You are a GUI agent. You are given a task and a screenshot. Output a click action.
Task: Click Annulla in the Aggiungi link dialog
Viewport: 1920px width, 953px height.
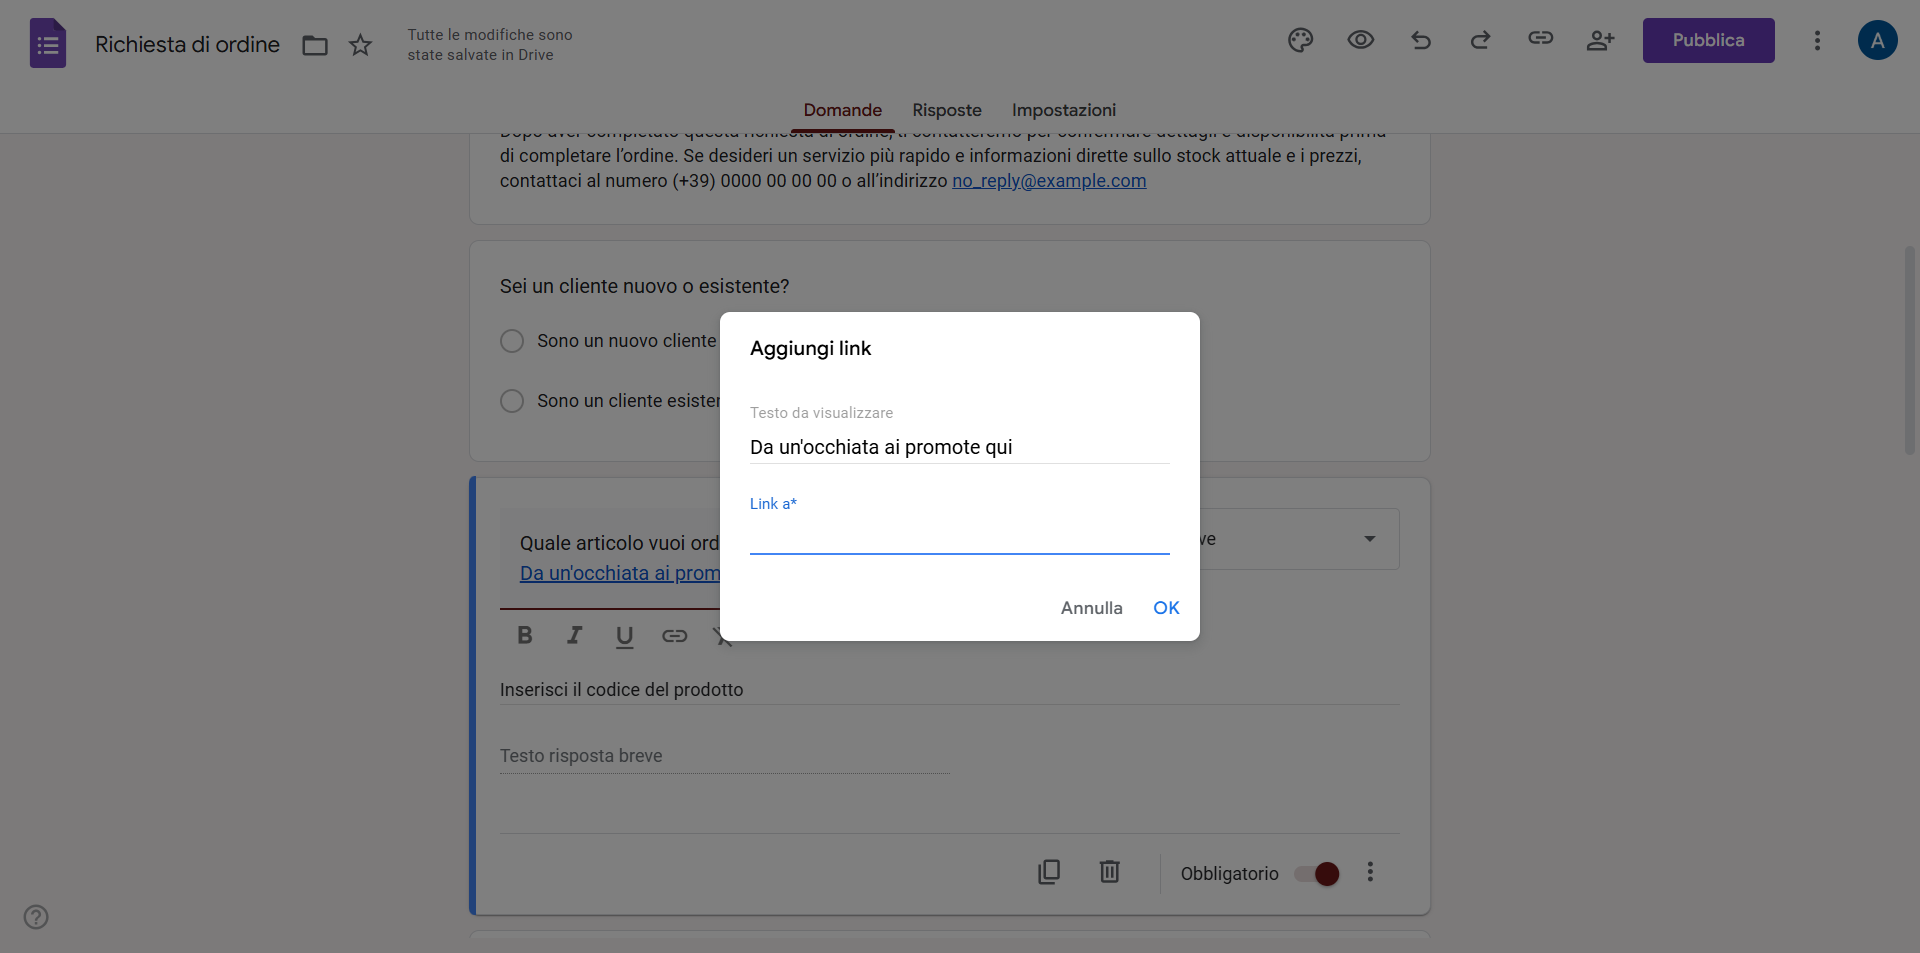1091,608
